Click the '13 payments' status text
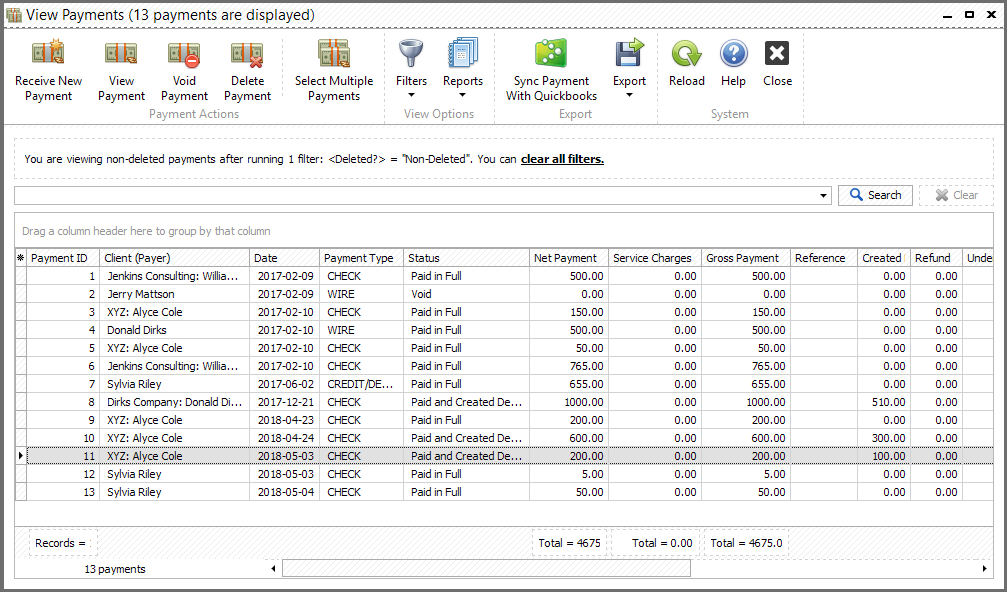1007x592 pixels. pos(115,569)
